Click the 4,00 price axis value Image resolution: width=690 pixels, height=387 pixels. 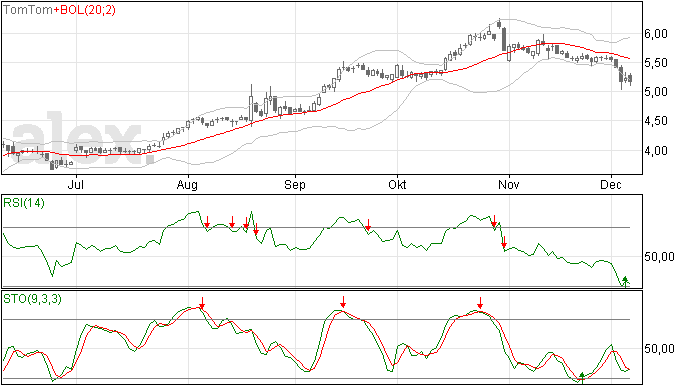(656, 151)
